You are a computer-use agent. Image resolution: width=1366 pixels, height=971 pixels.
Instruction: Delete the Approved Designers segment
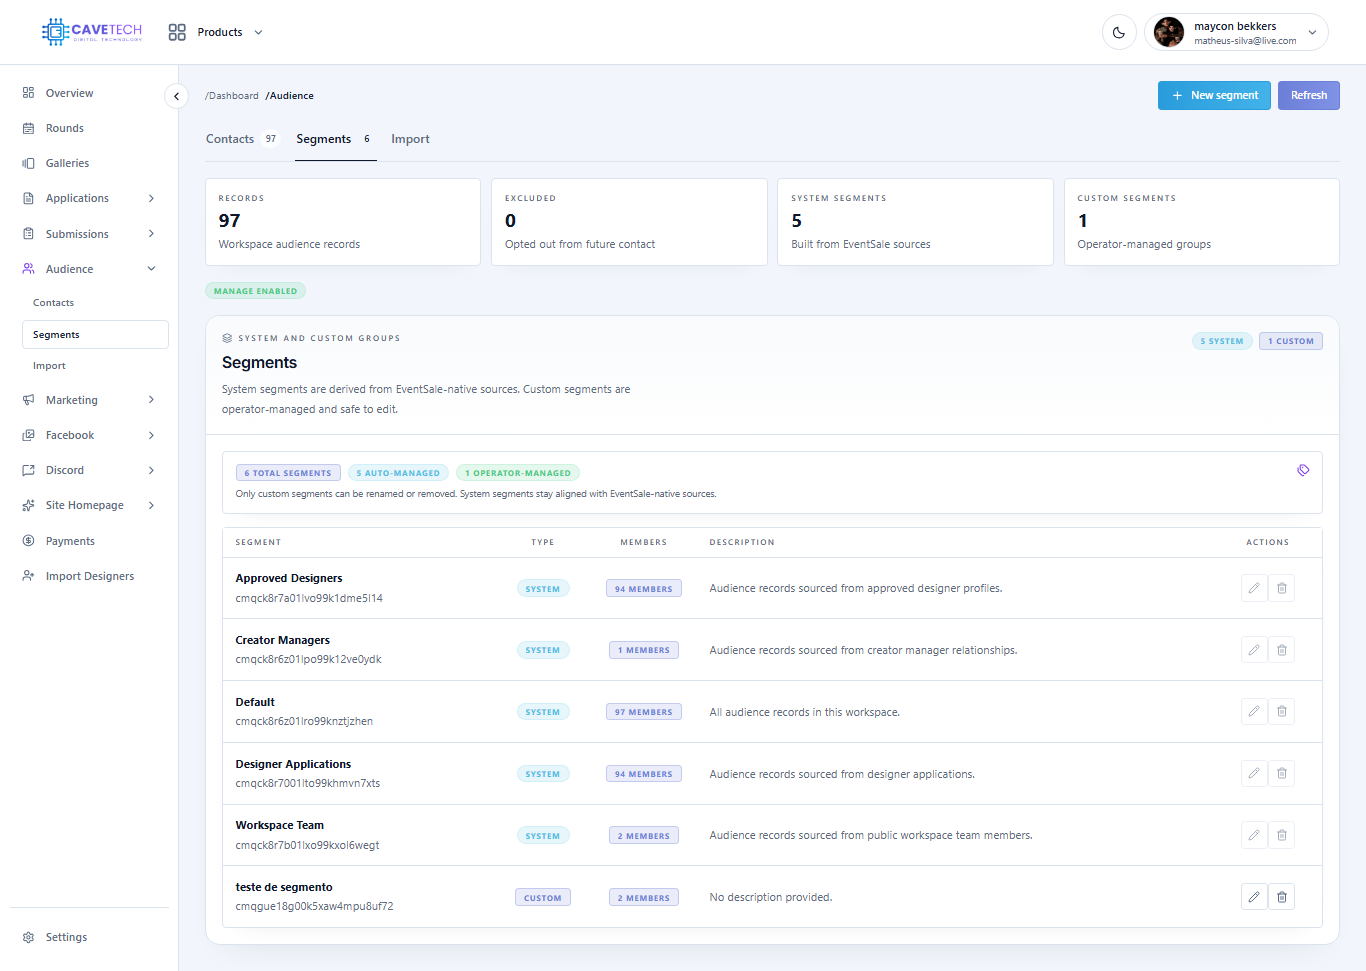pyautogui.click(x=1282, y=588)
